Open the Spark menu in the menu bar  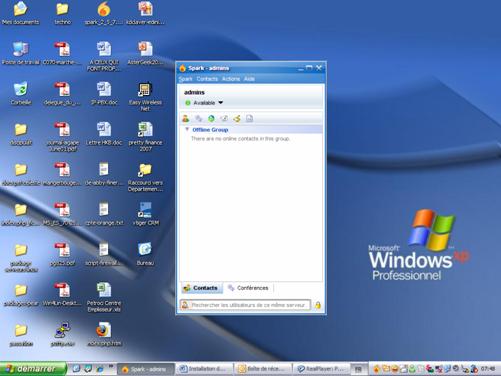coord(185,79)
